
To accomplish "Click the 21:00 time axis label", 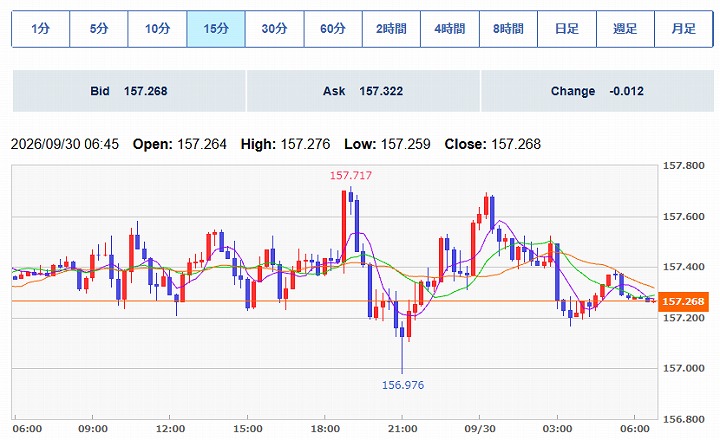I will pyautogui.click(x=402, y=429).
